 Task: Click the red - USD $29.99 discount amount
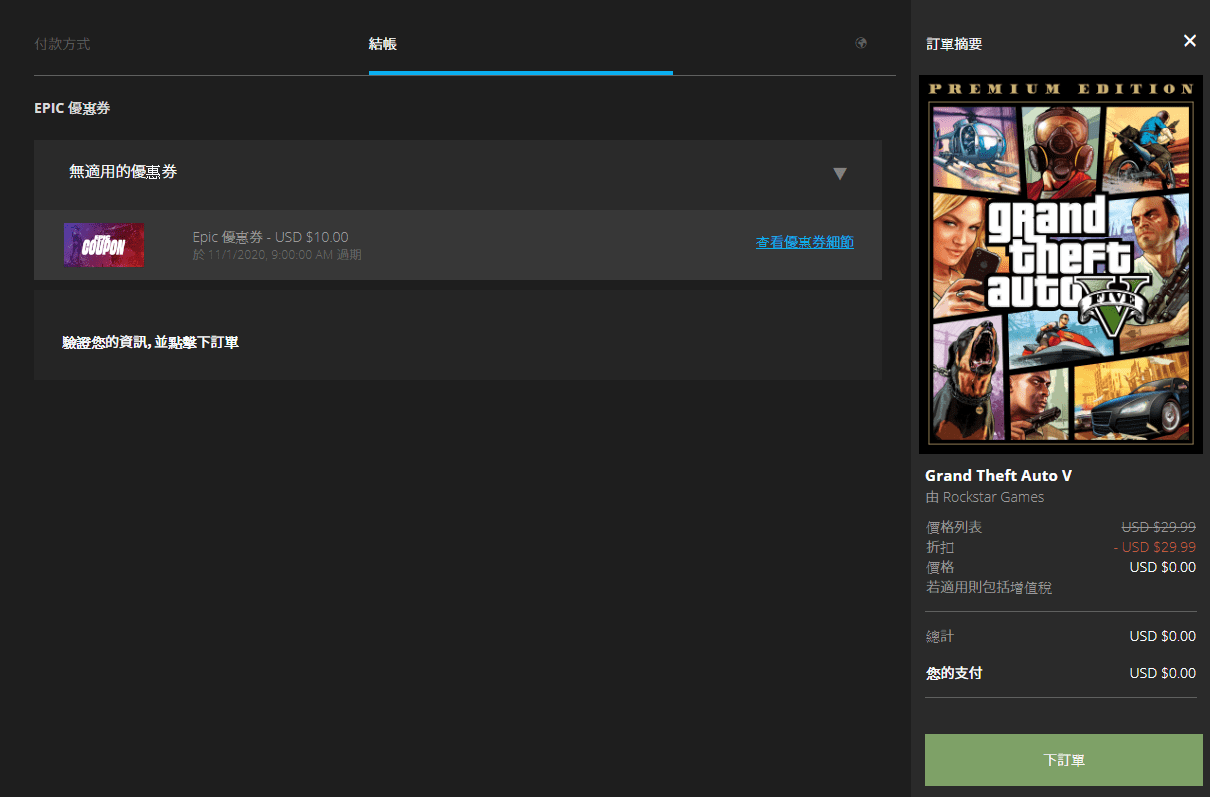(1154, 547)
